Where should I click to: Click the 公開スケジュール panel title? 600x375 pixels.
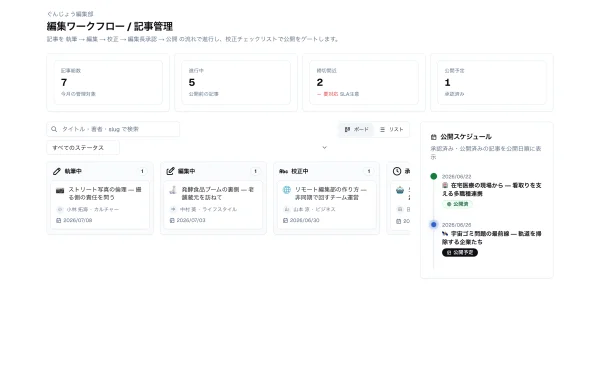point(466,137)
